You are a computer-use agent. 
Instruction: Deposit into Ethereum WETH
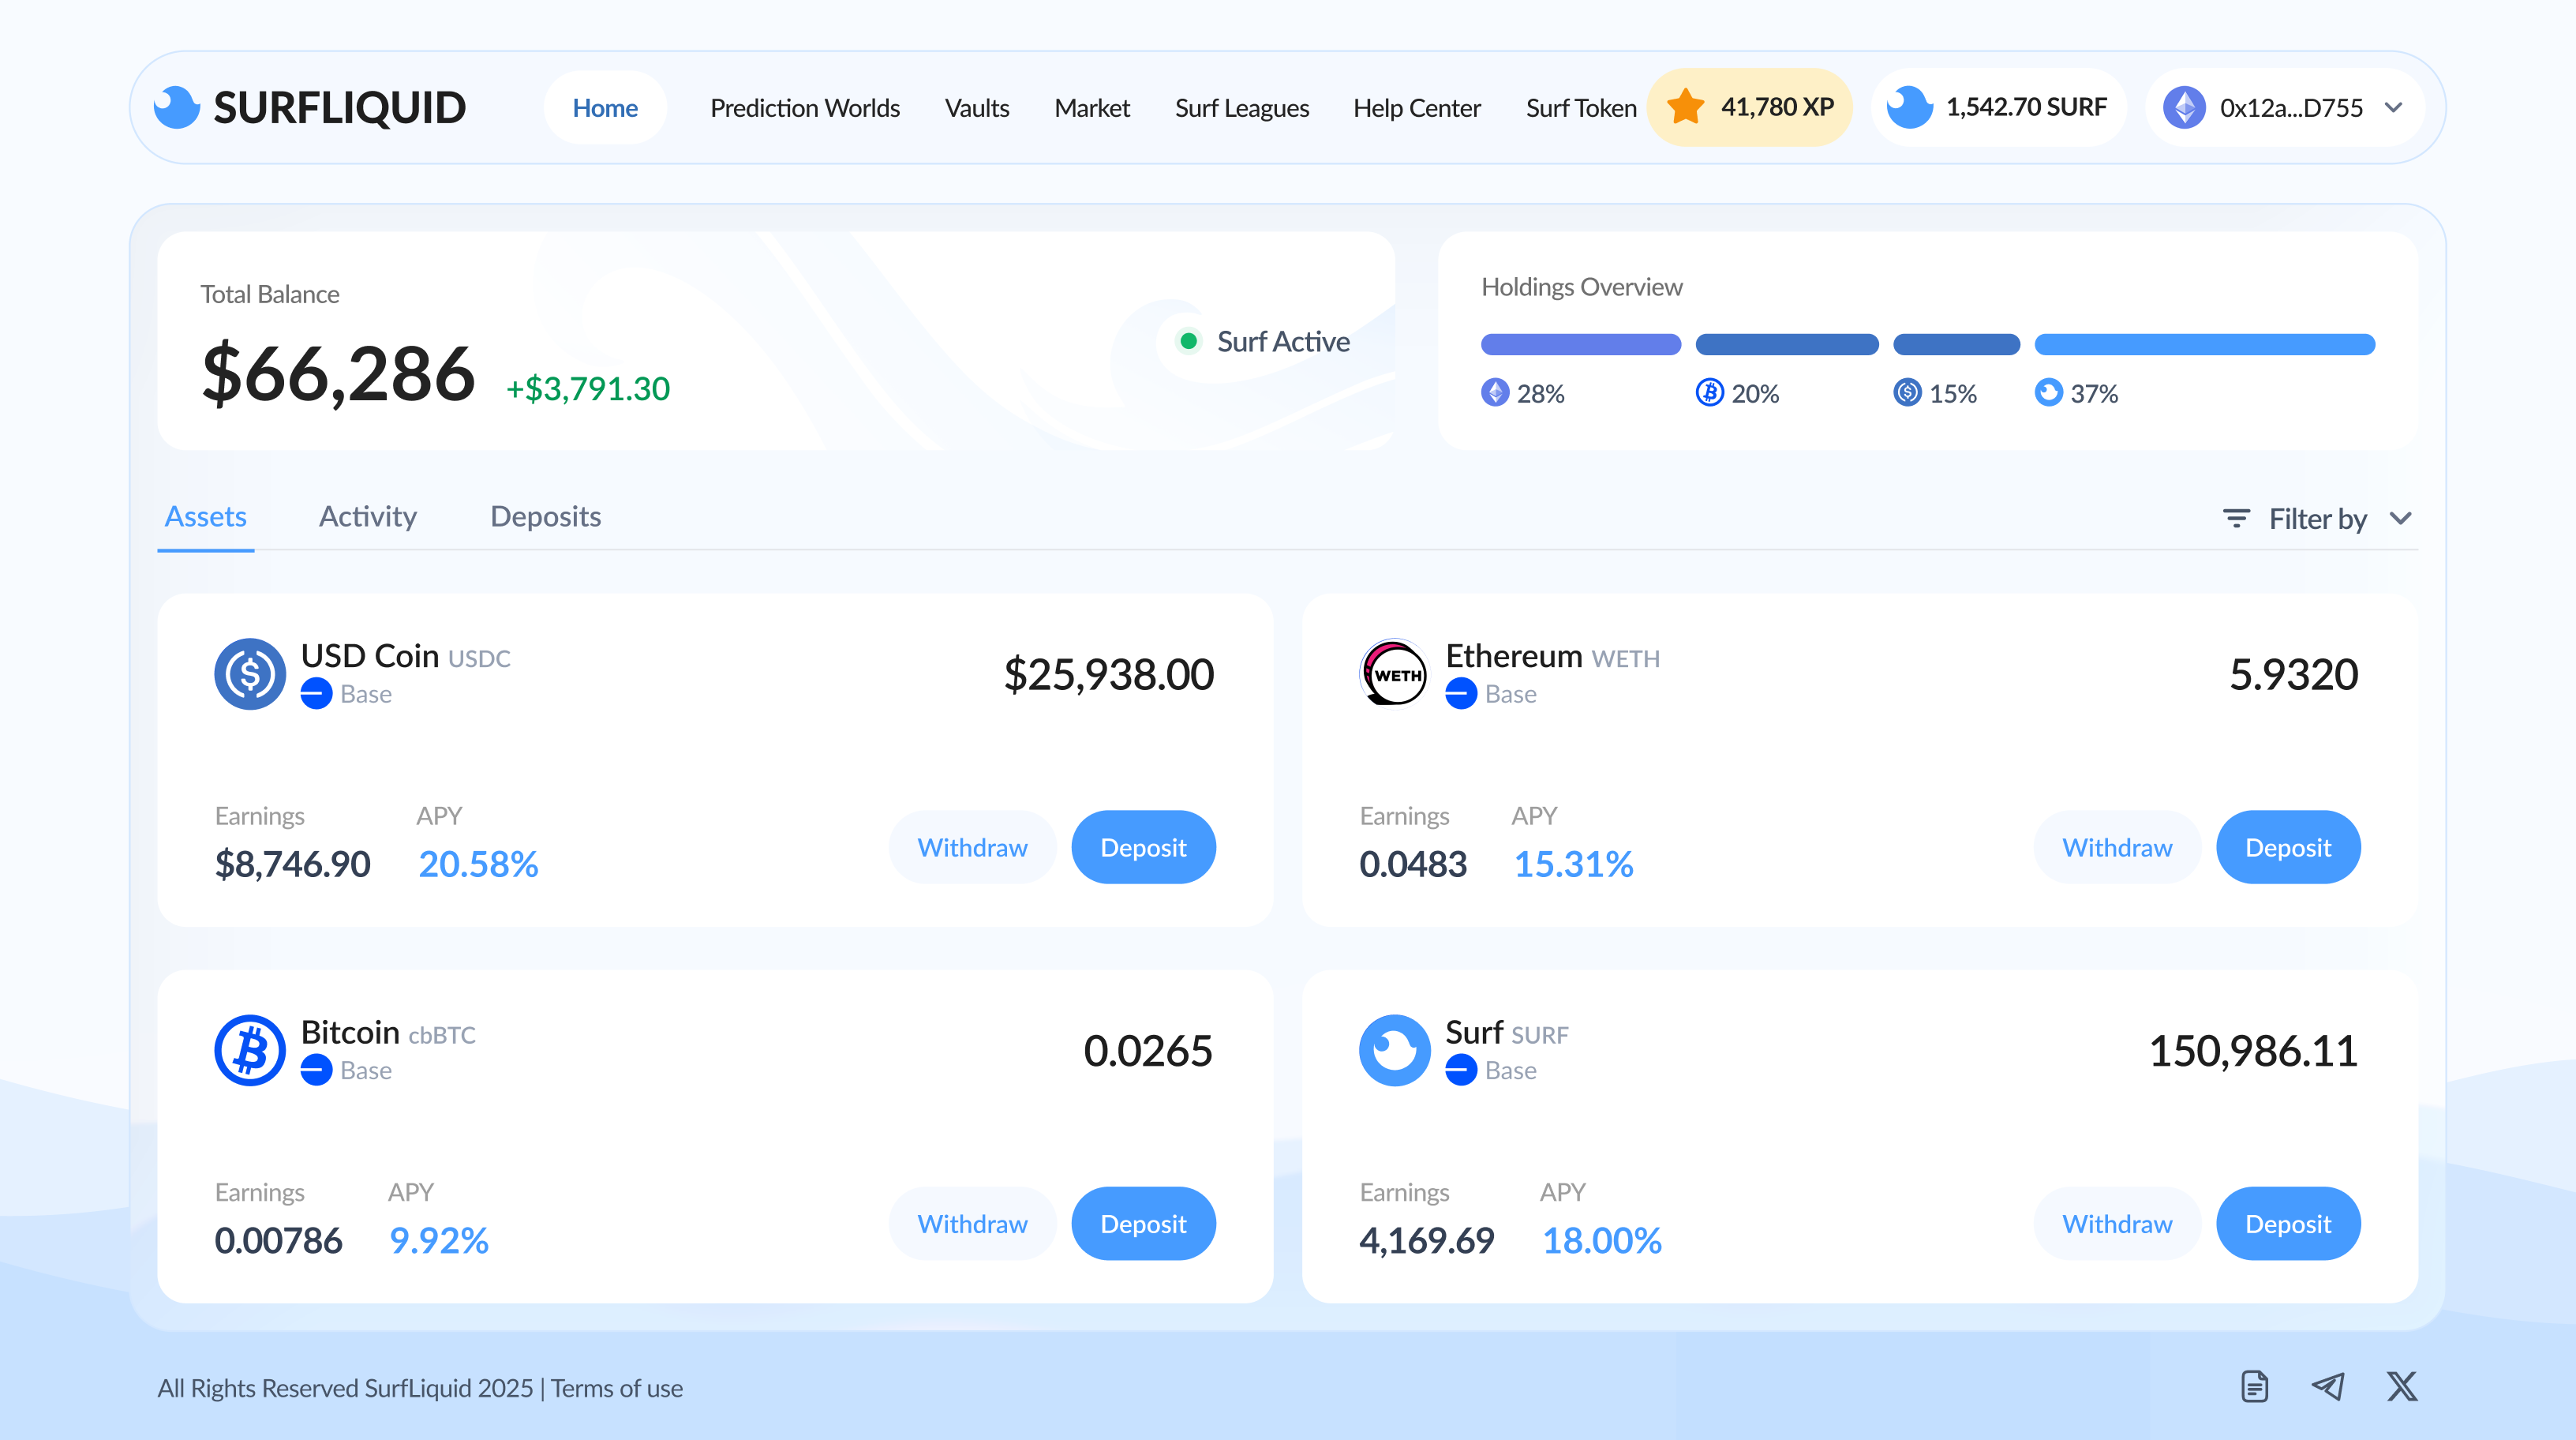(x=2288, y=847)
